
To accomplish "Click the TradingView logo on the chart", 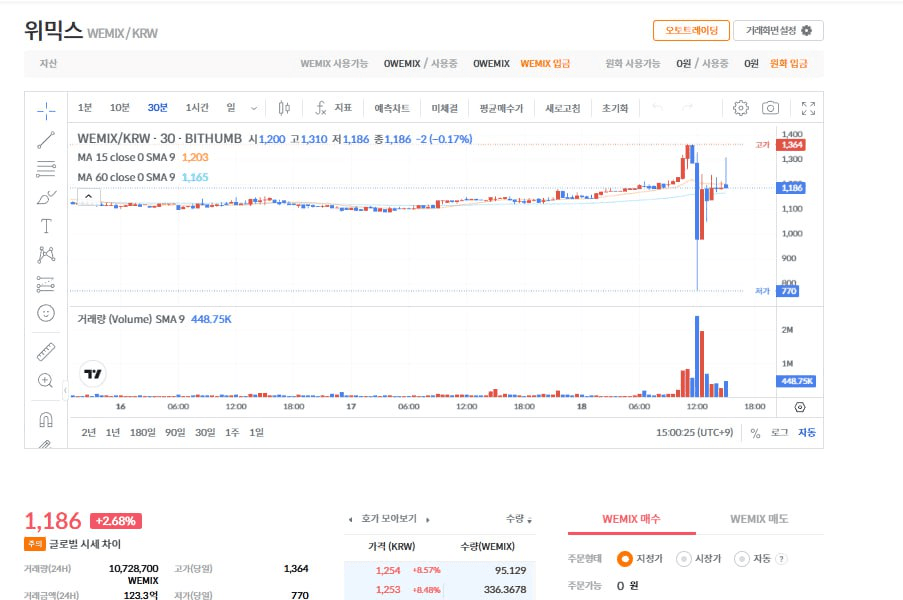I will [93, 374].
